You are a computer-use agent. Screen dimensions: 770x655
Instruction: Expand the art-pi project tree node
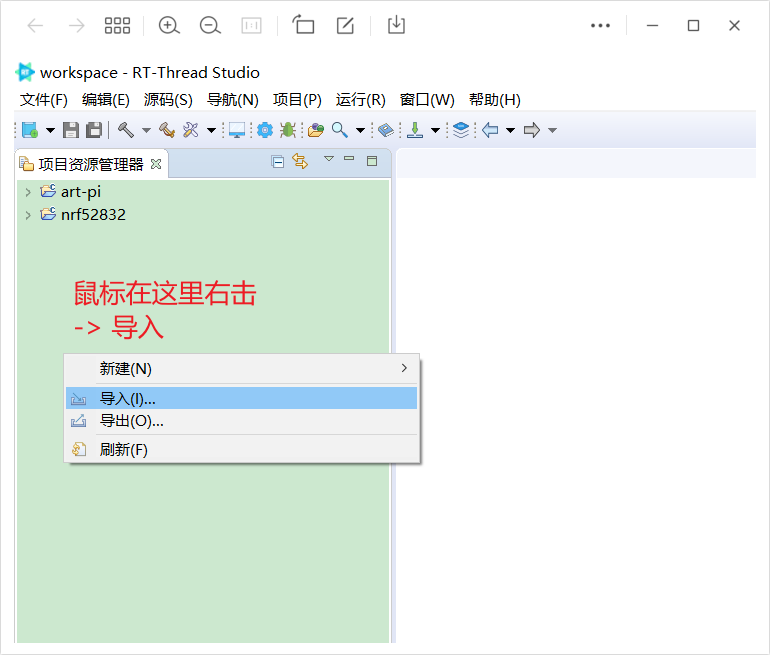tap(28, 192)
